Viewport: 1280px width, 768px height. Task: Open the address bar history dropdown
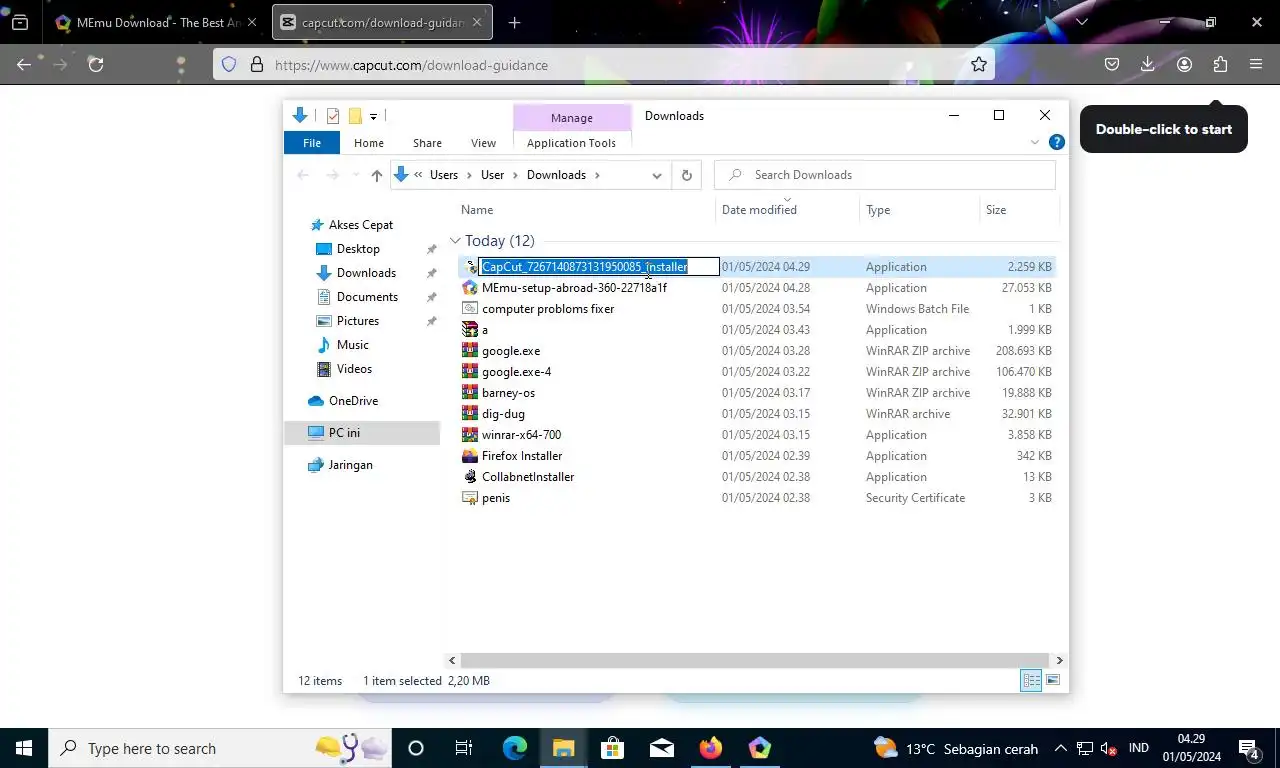657,175
